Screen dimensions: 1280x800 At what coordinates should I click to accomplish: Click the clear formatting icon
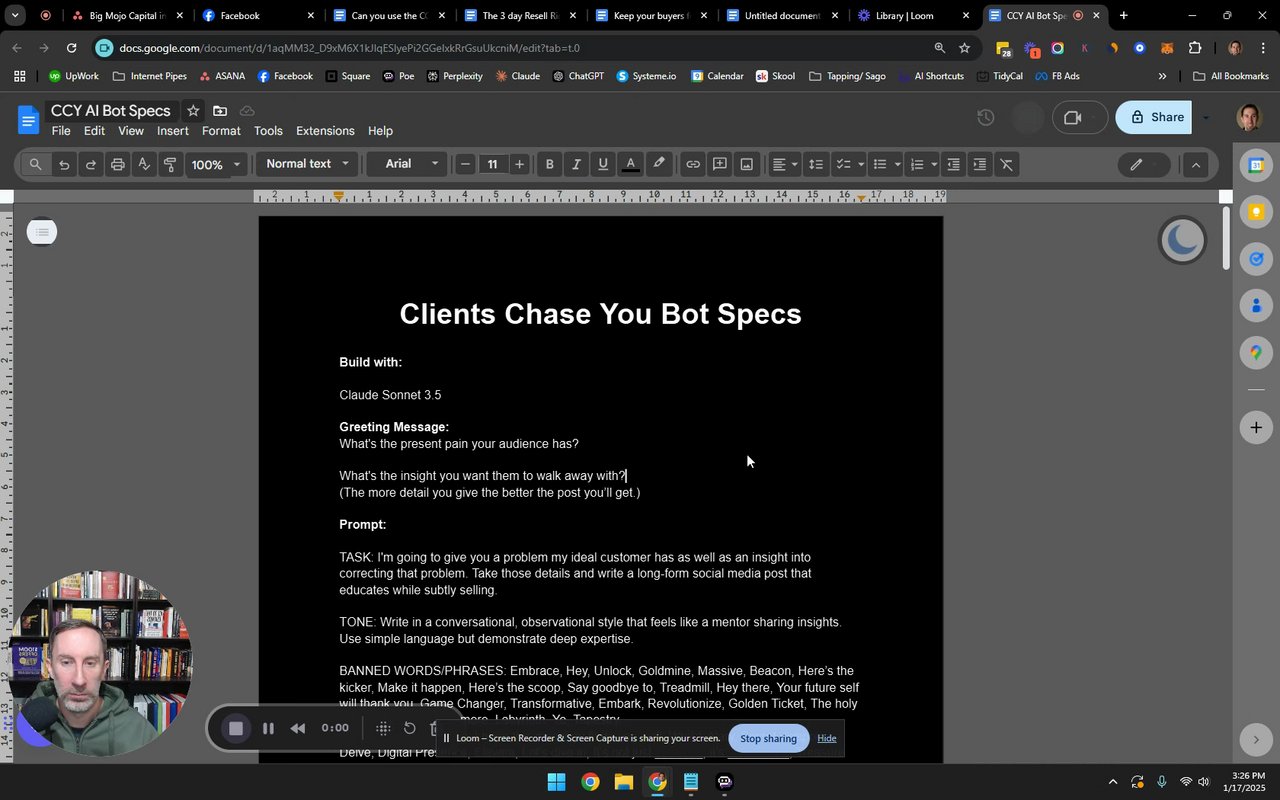[1006, 165]
